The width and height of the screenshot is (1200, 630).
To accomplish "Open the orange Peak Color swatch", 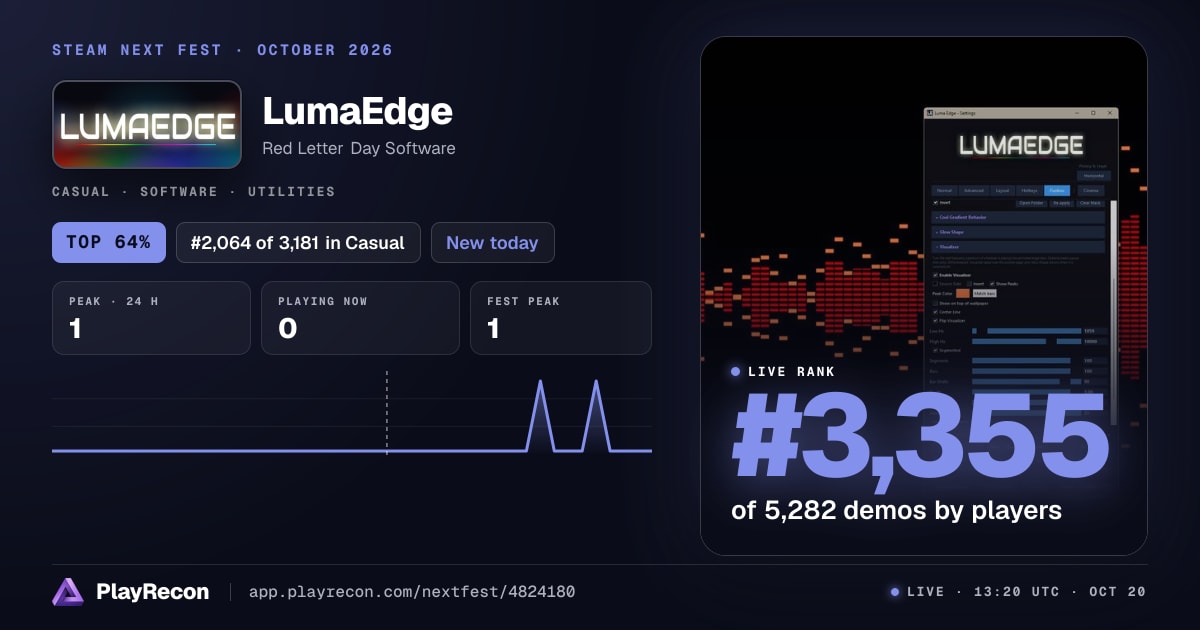I will point(963,293).
